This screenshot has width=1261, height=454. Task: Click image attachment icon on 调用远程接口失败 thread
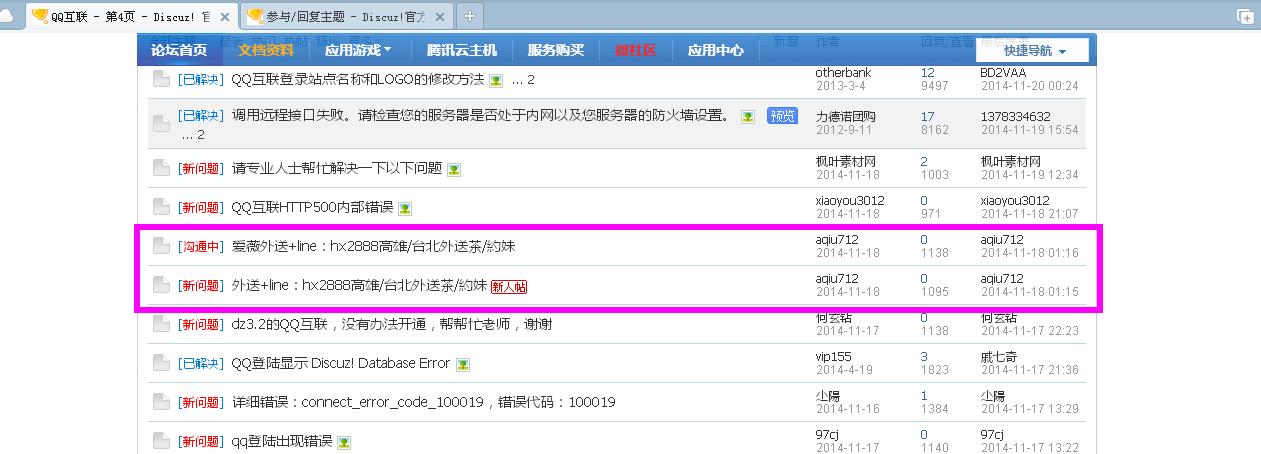tap(748, 117)
